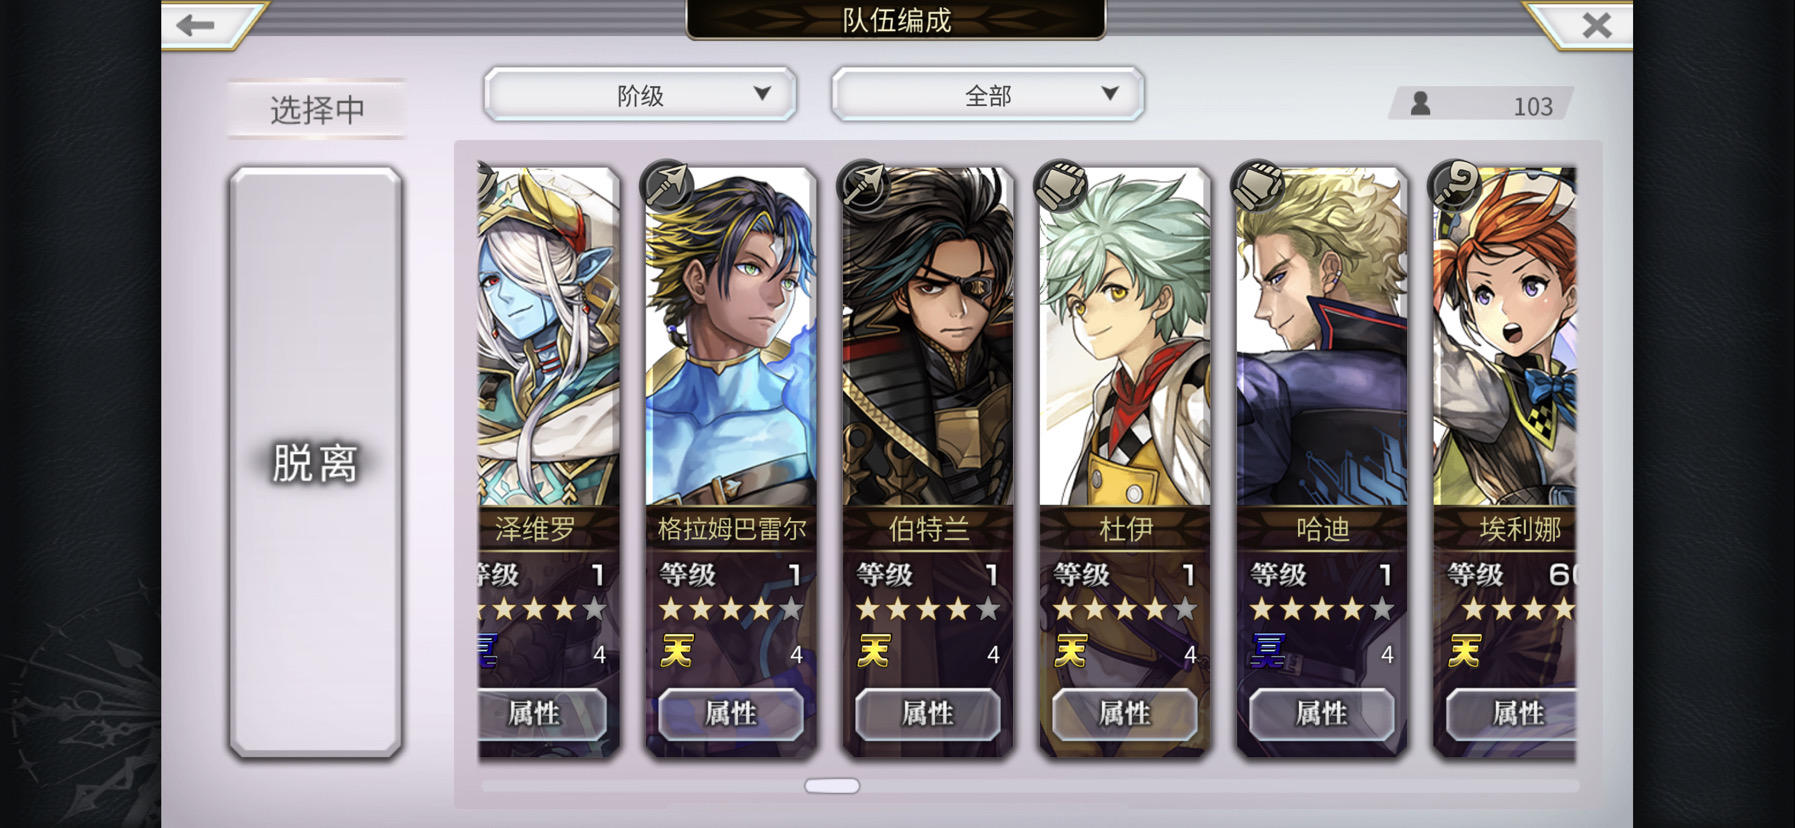Click the unit count person icon
The image size is (1795, 828).
pos(1420,103)
